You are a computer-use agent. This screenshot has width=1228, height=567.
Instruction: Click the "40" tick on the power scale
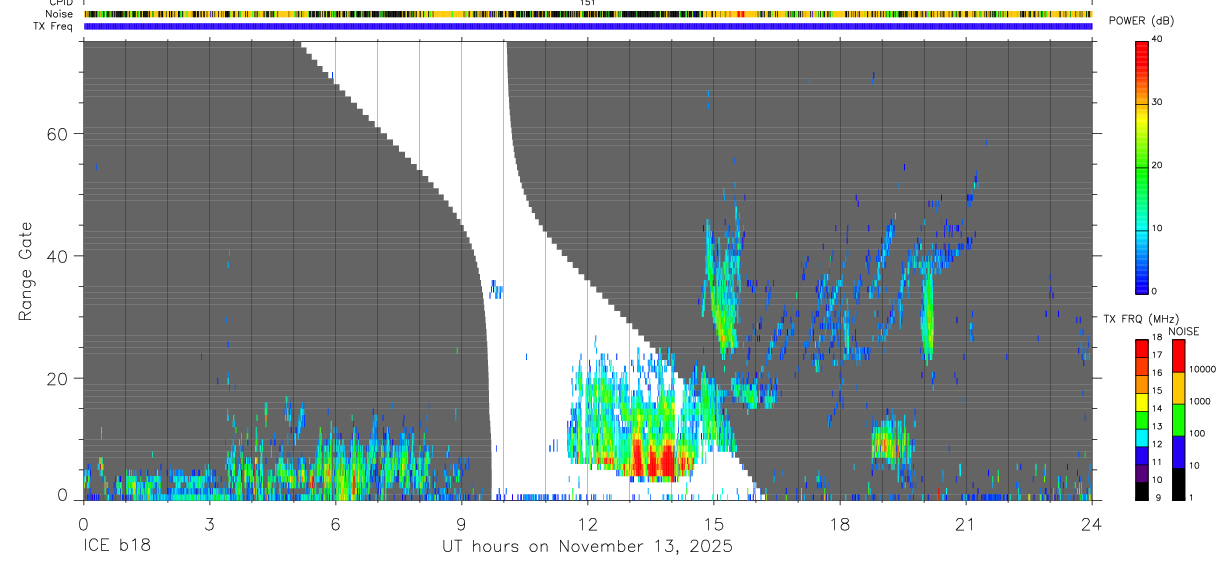tap(1157, 39)
